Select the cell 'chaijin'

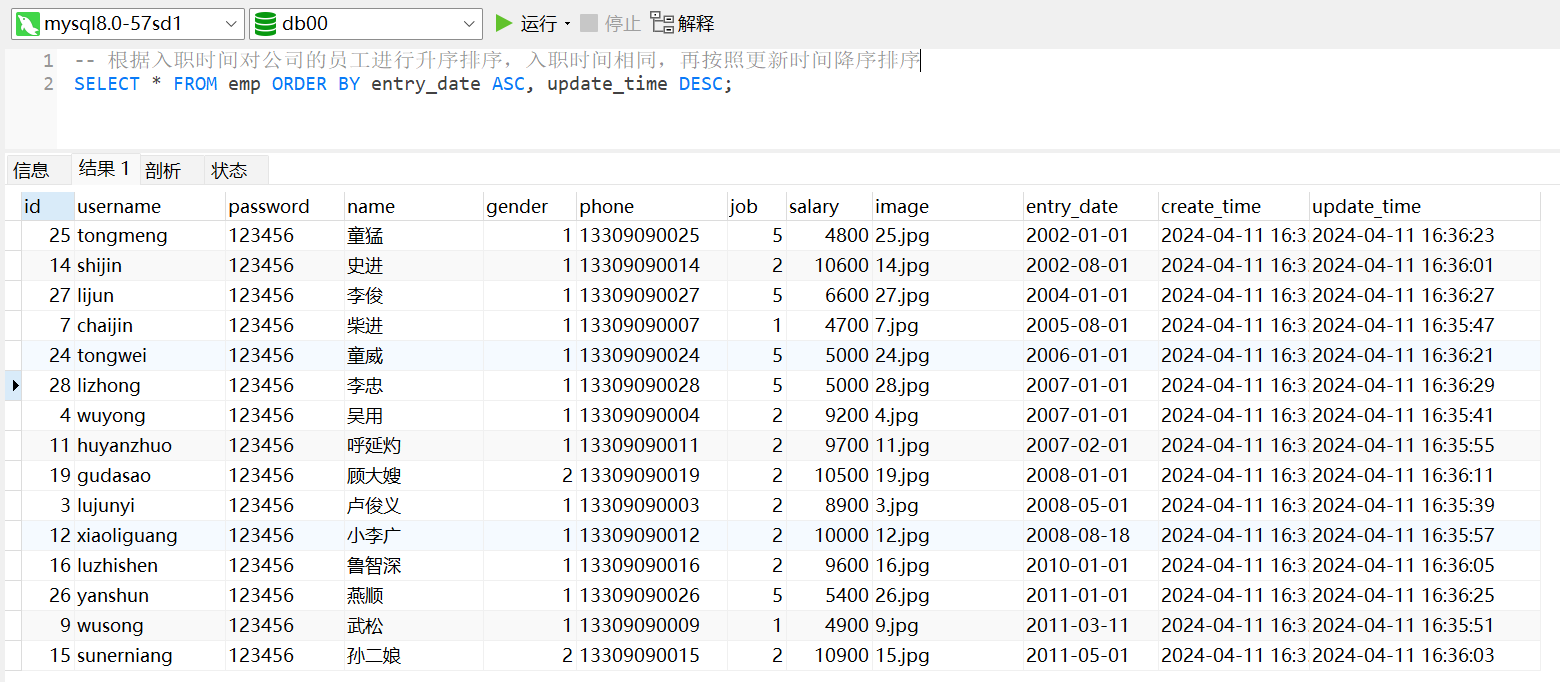[x=150, y=326]
